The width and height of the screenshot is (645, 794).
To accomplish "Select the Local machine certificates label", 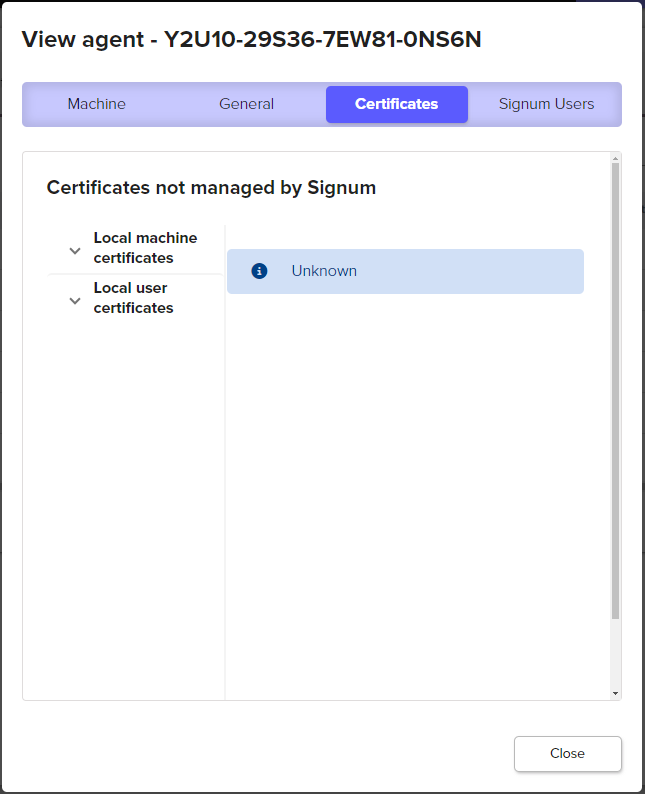I will point(145,248).
